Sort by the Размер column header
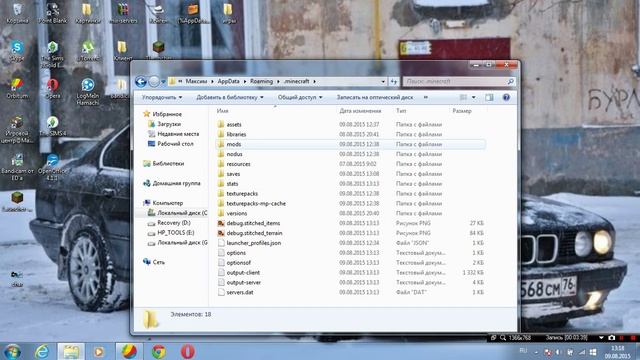The height and width of the screenshot is (360, 640). pyautogui.click(x=462, y=111)
